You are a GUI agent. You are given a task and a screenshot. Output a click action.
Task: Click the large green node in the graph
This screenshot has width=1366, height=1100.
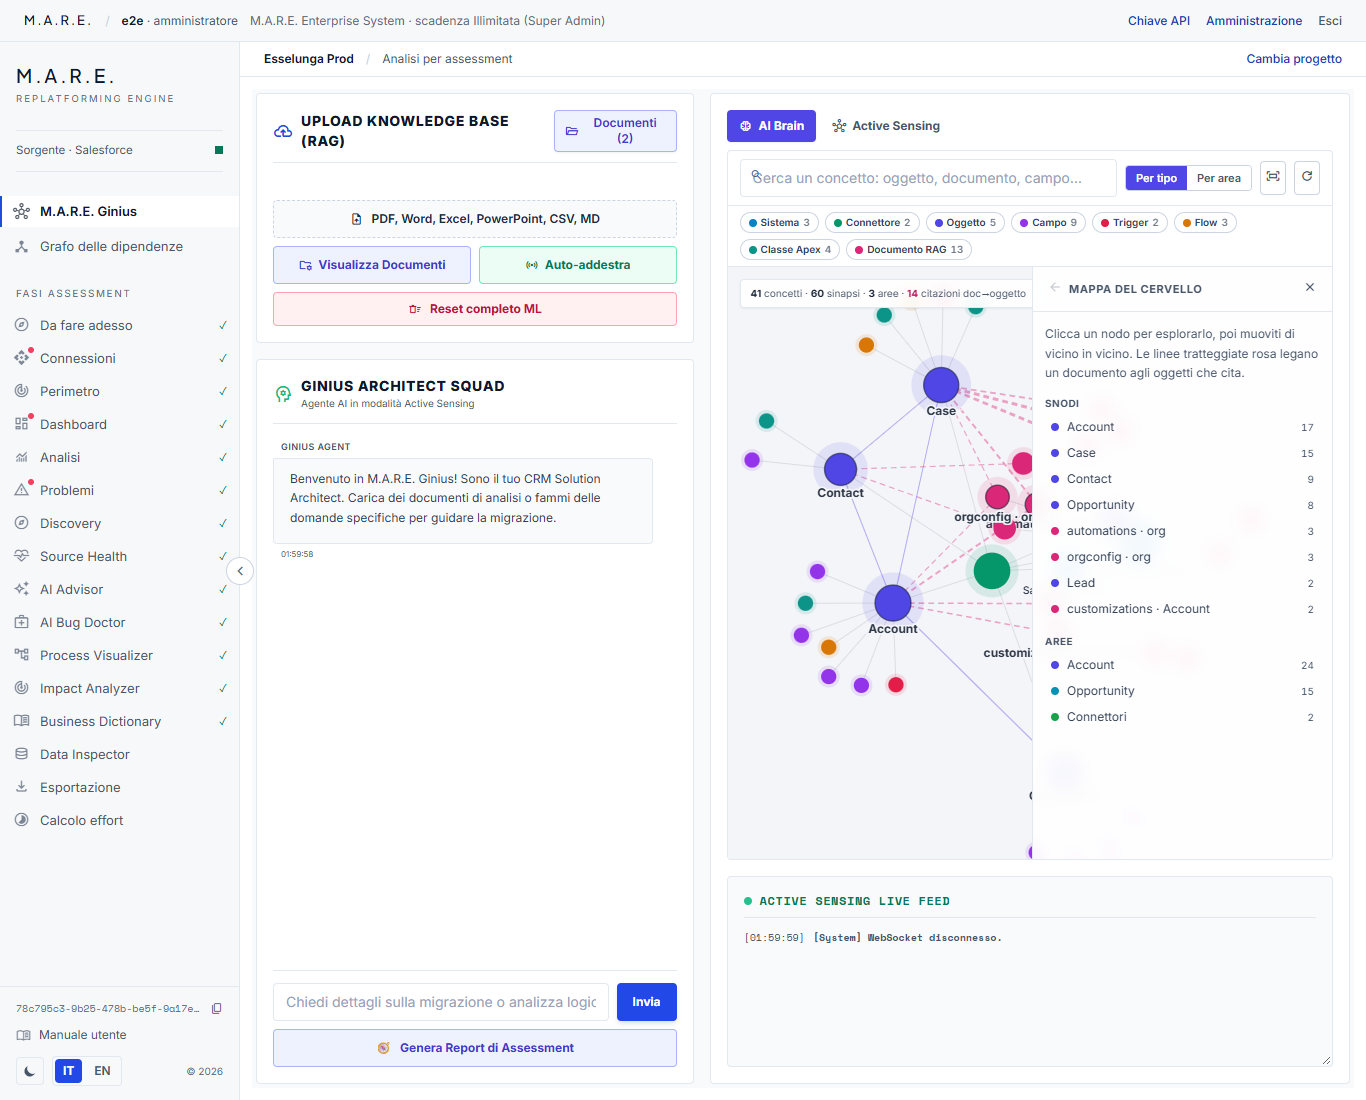992,571
